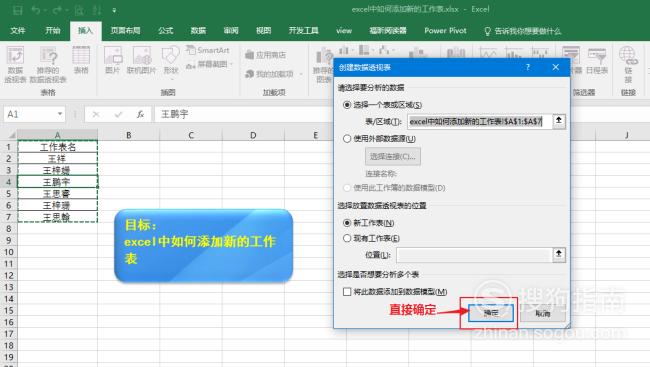
Task: Open the quick access toolbar customize arrow
Action: pyautogui.click(x=114, y=10)
